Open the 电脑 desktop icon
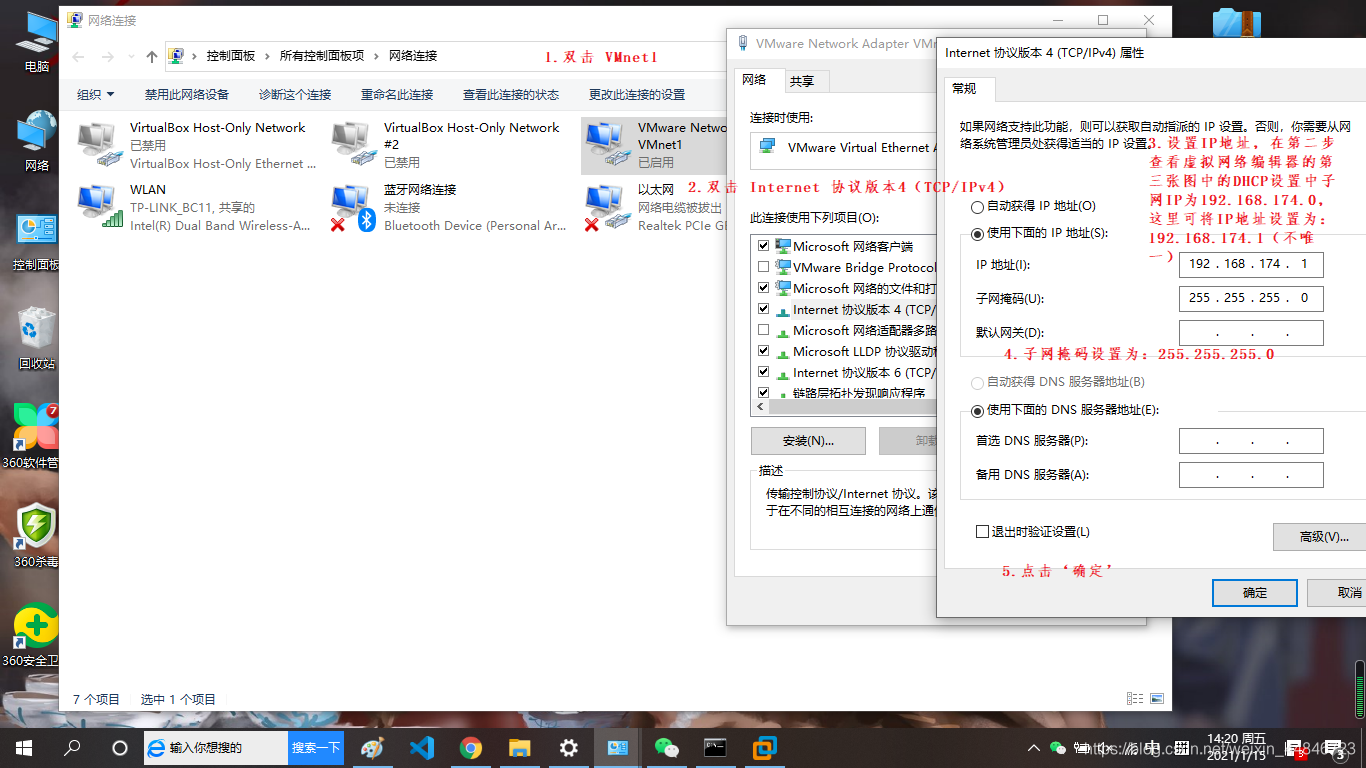The image size is (1366, 768). coord(37,41)
